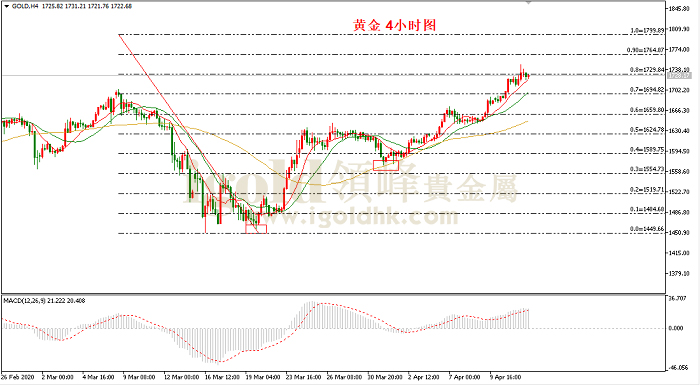Click Fibonacci label 0.8=1729.84
This screenshot has height=385, width=700.
tap(647, 70)
